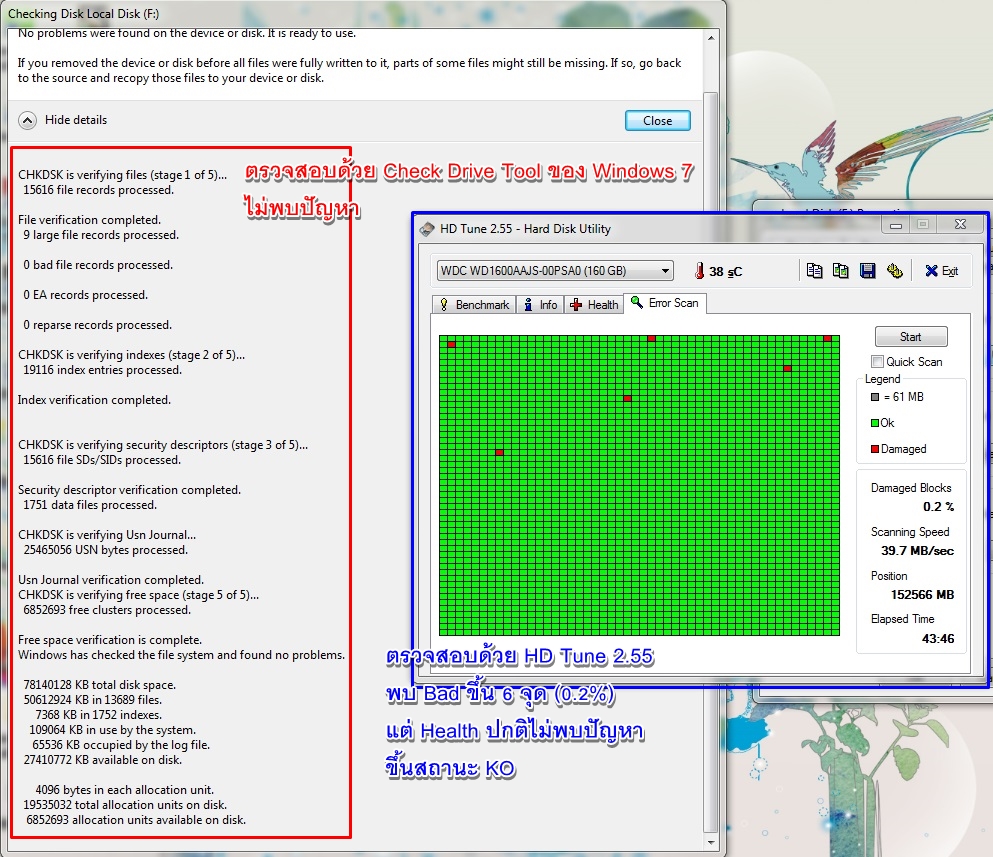This screenshot has height=857, width=993.
Task: Switch to the Info tab
Action: [540, 305]
